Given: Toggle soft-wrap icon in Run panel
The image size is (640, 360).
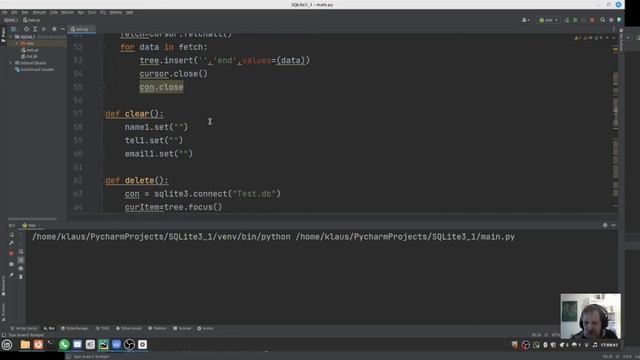Looking at the screenshot, I should tap(21, 251).
